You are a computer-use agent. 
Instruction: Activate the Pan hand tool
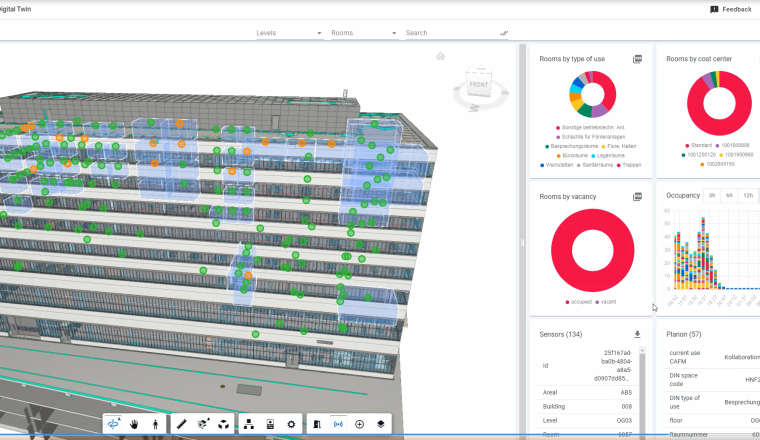134,424
